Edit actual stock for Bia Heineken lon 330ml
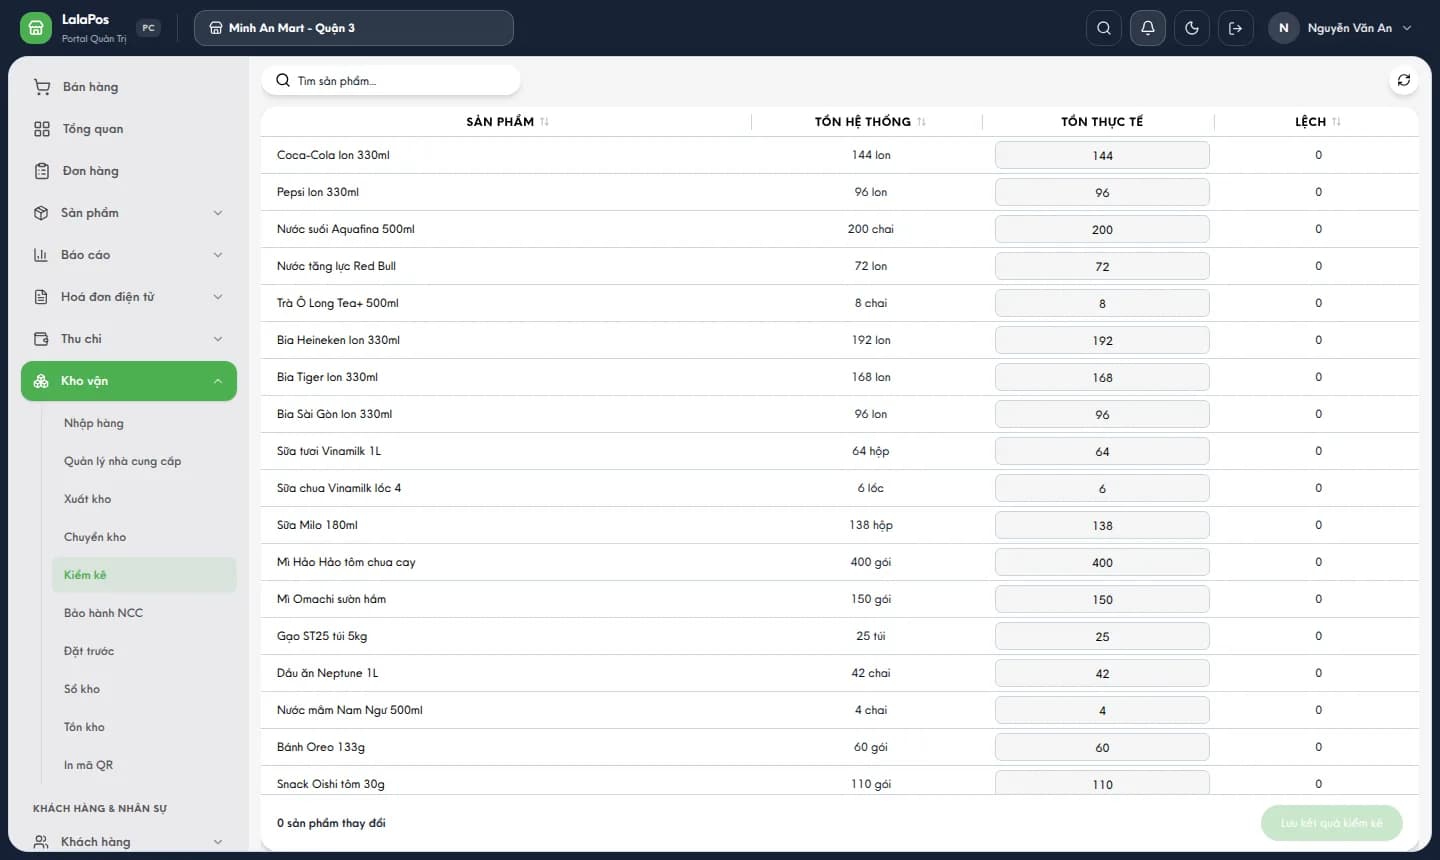Image resolution: width=1440 pixels, height=860 pixels. (x=1102, y=340)
